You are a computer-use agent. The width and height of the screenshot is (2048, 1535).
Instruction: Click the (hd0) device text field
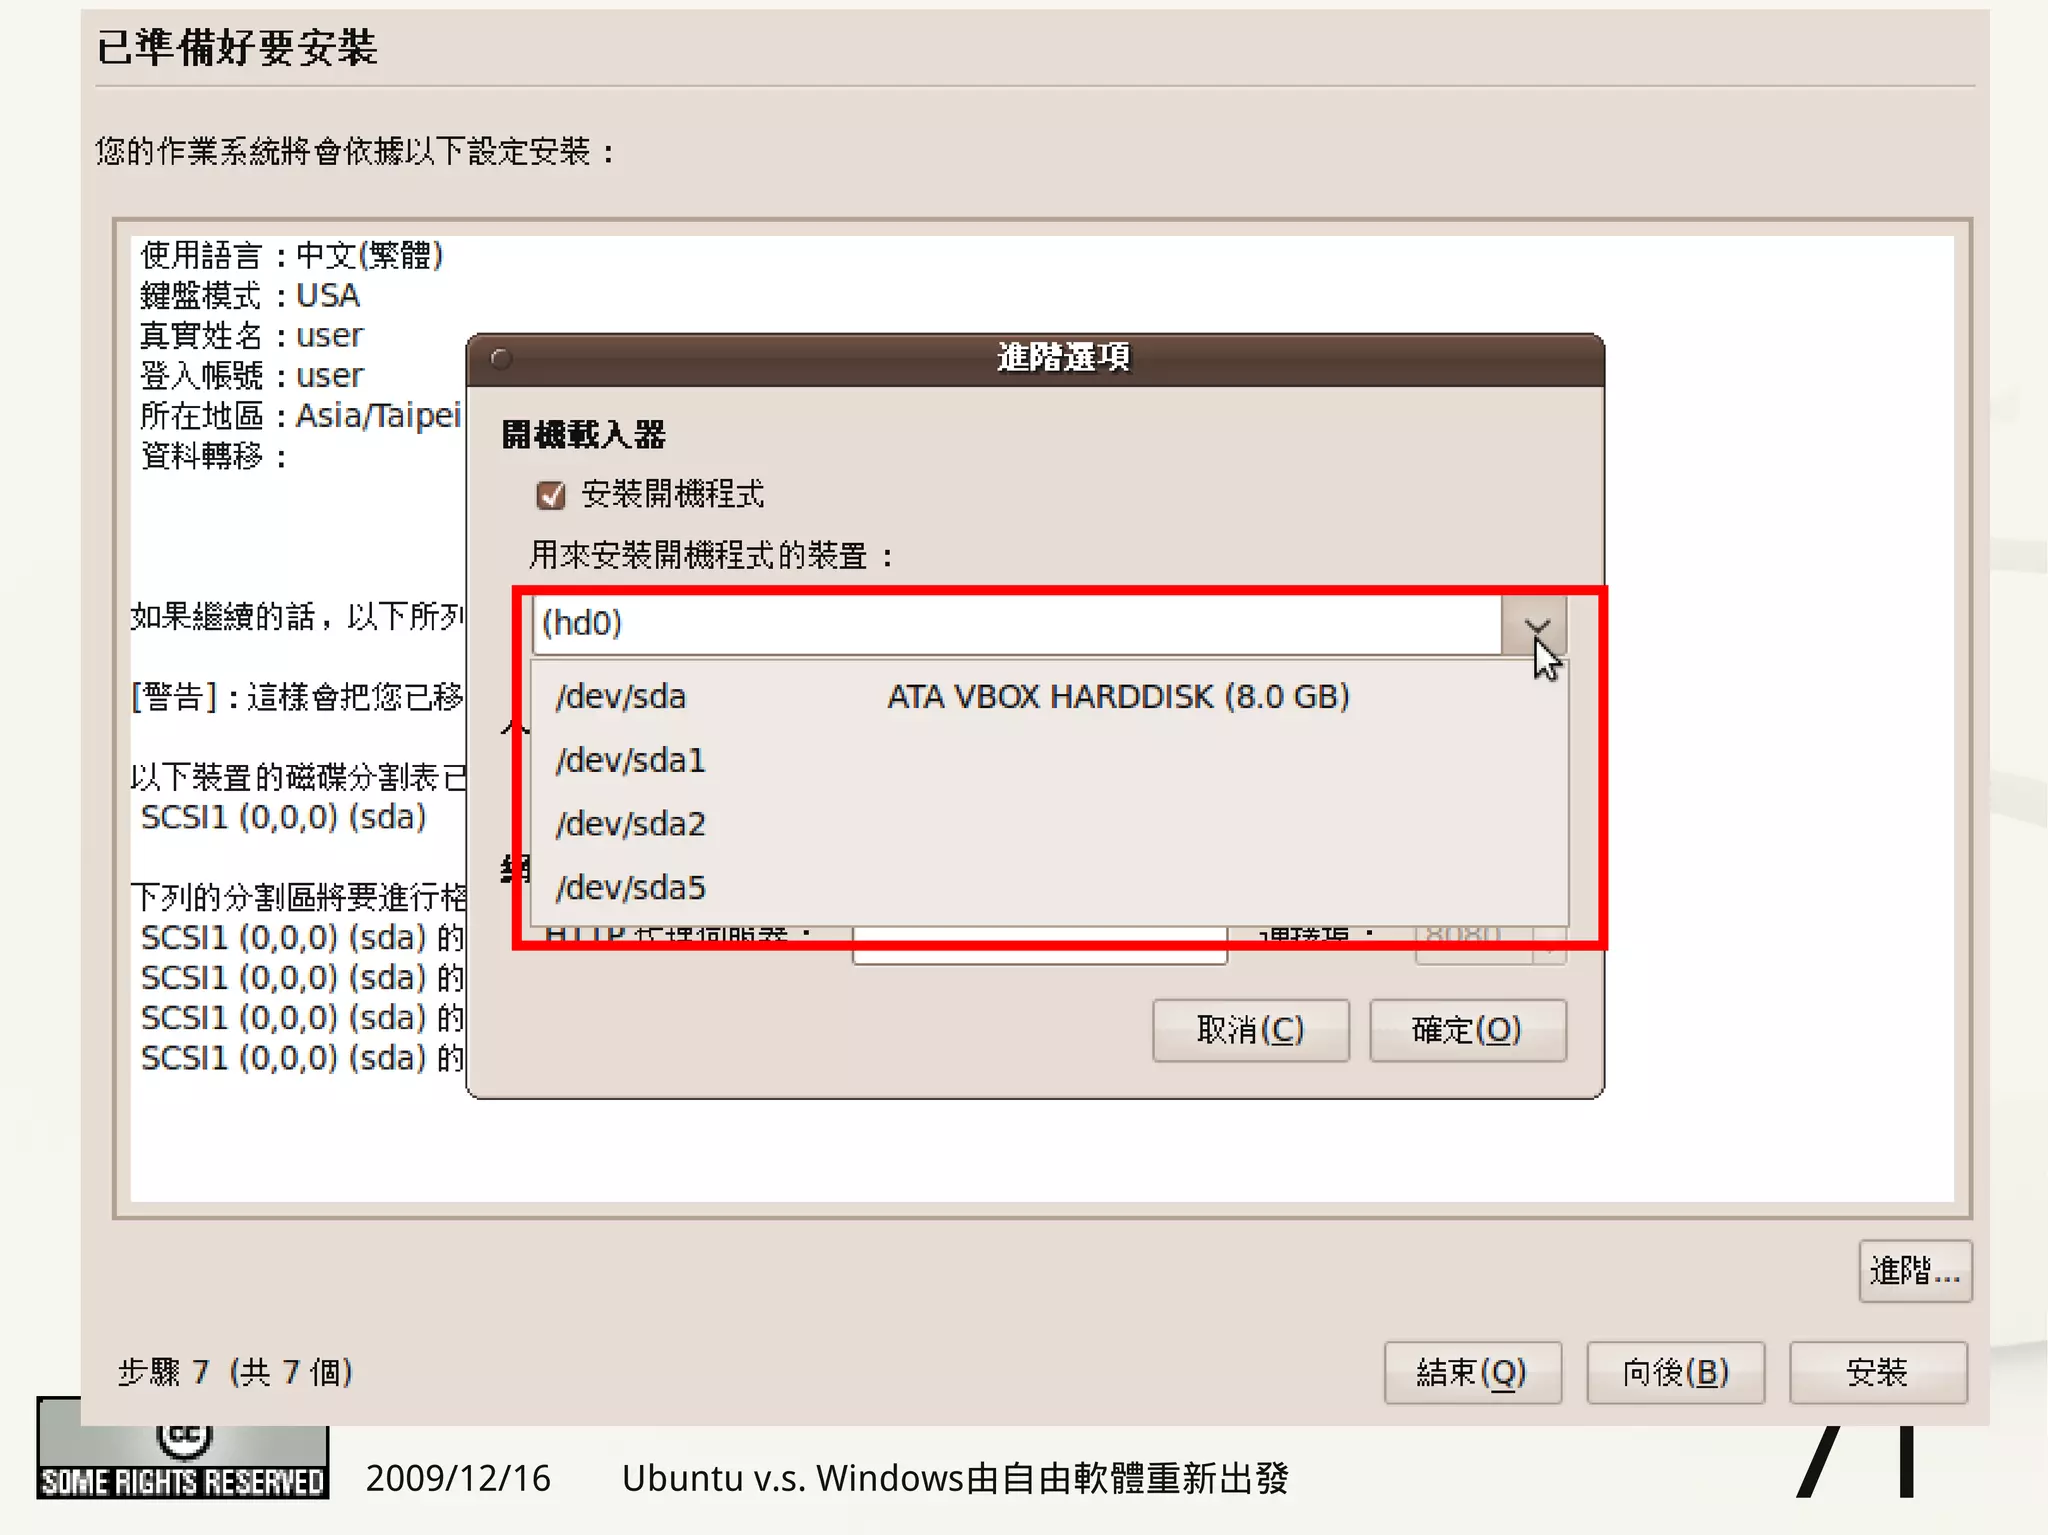1017,624
